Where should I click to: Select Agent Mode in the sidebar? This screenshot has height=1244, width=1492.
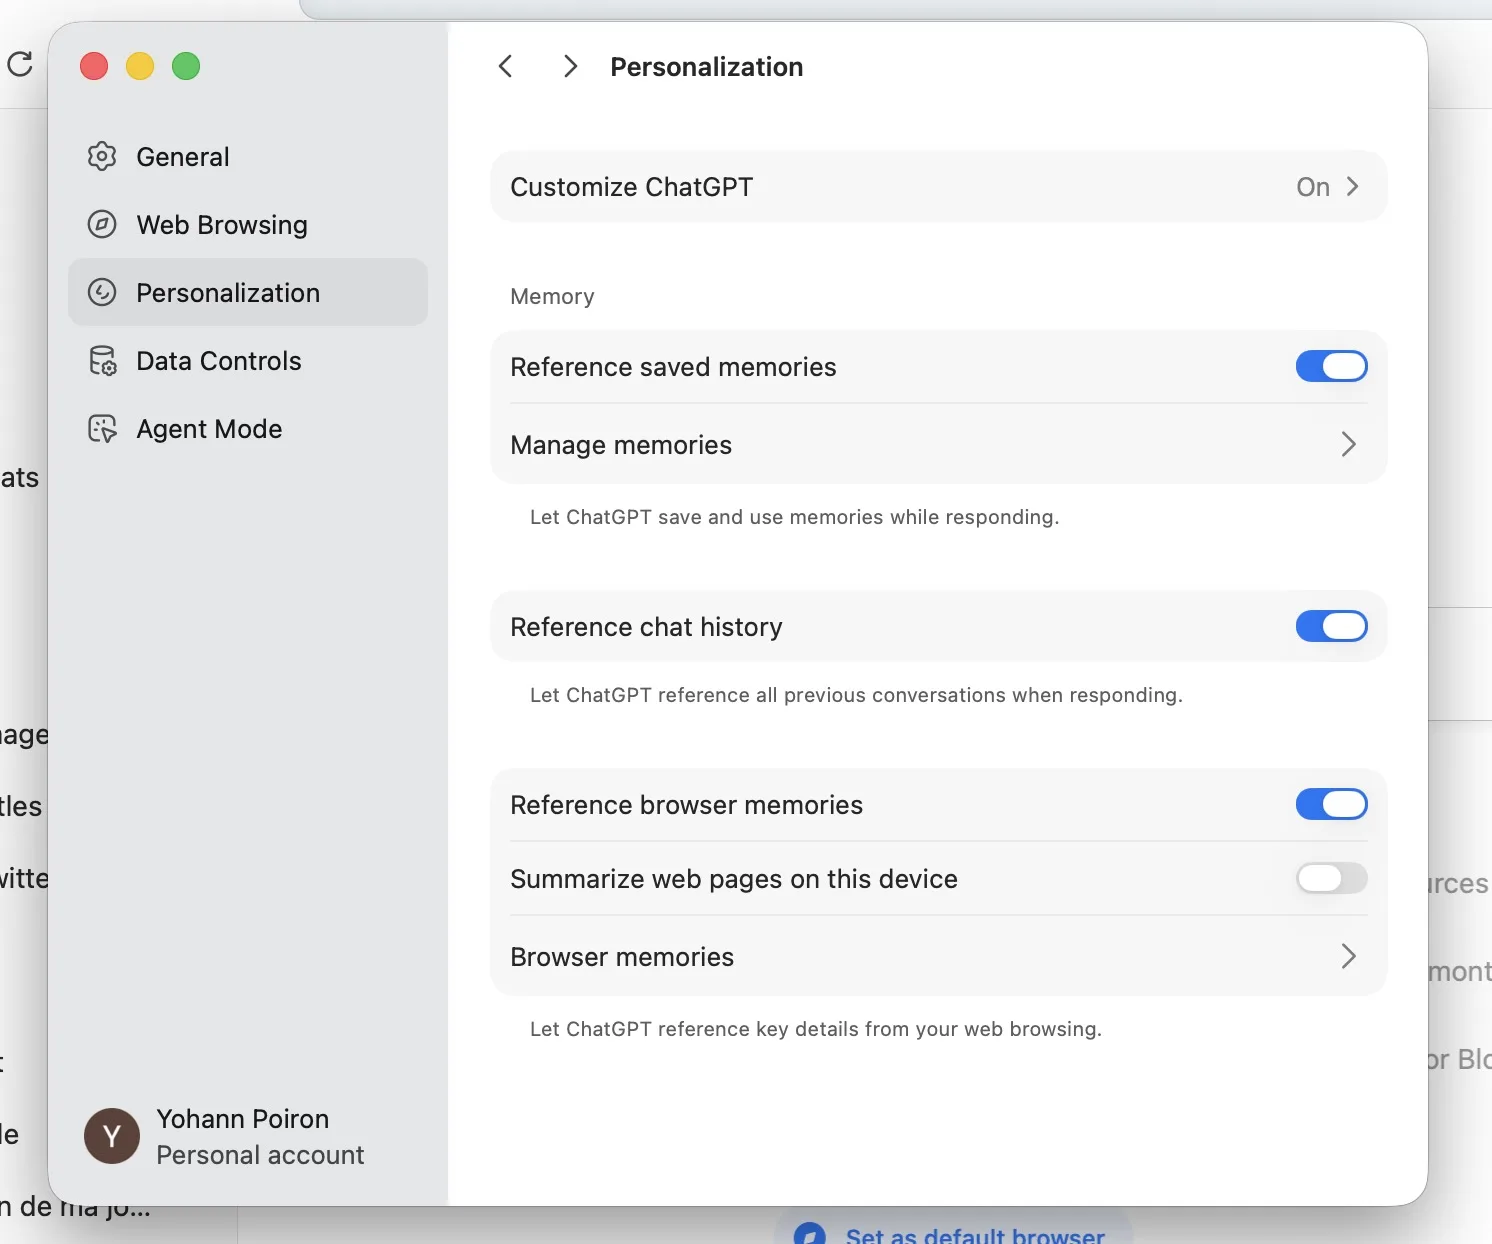coord(209,429)
